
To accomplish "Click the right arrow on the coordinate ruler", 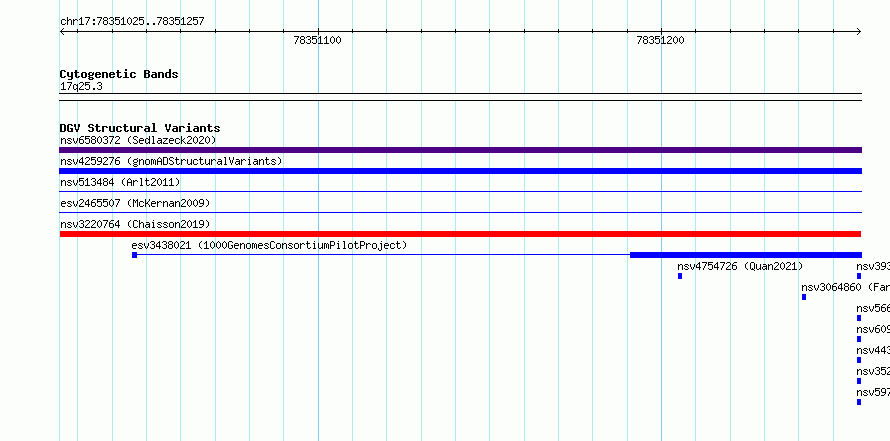I will point(859,31).
